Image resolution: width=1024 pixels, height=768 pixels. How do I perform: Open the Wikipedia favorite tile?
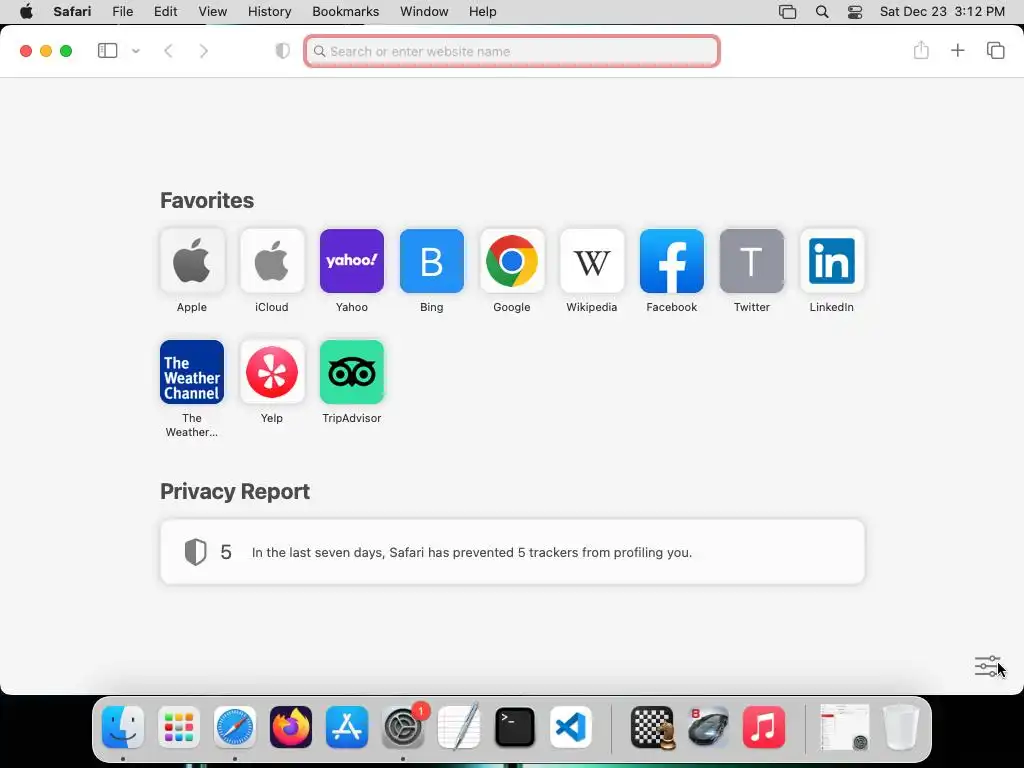592,261
